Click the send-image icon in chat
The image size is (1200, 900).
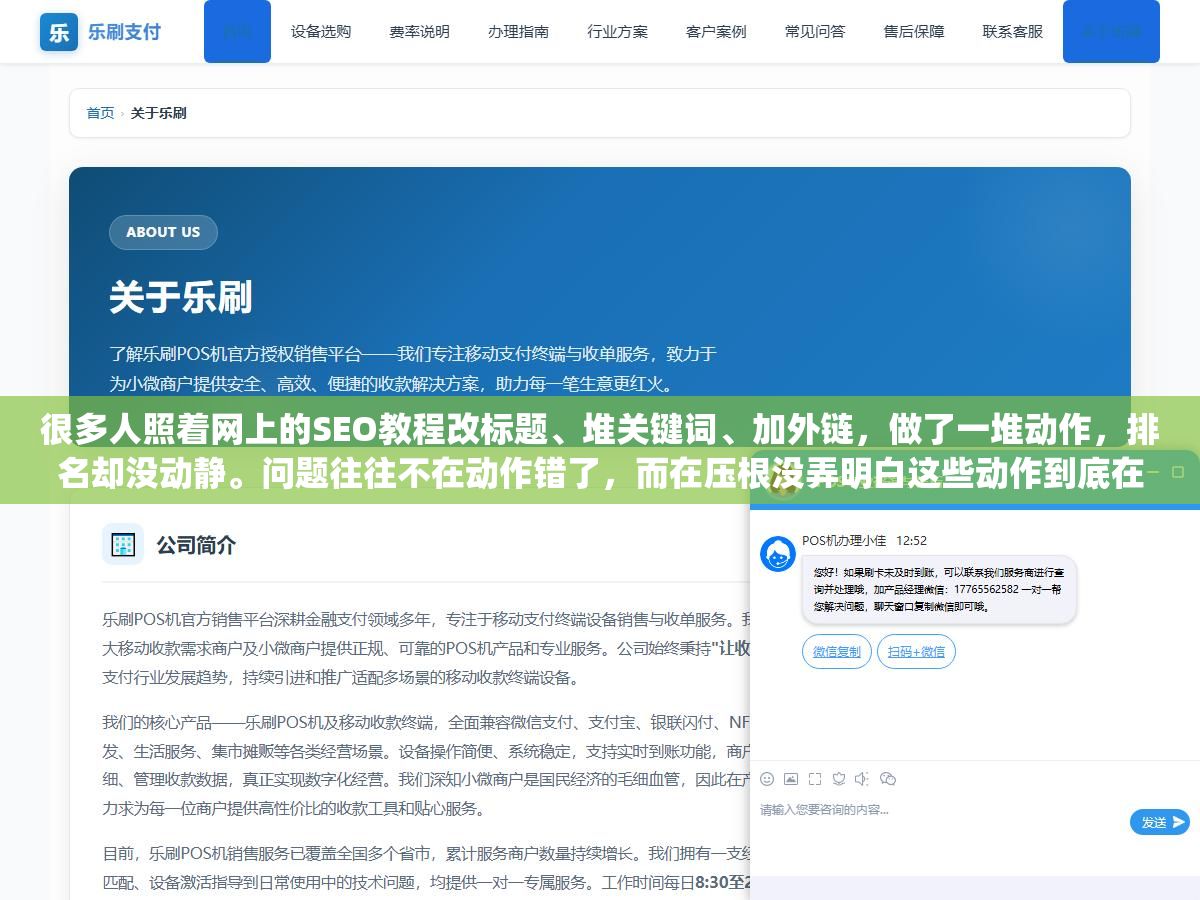pyautogui.click(x=791, y=779)
